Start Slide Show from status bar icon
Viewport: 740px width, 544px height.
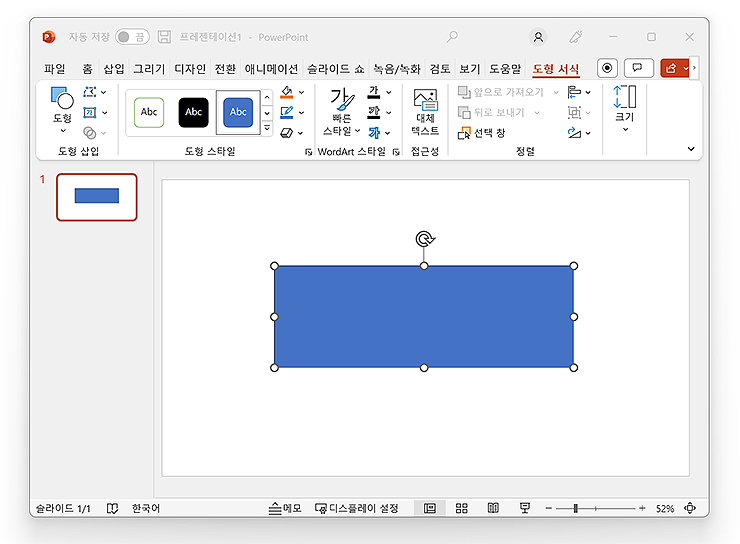(525, 508)
